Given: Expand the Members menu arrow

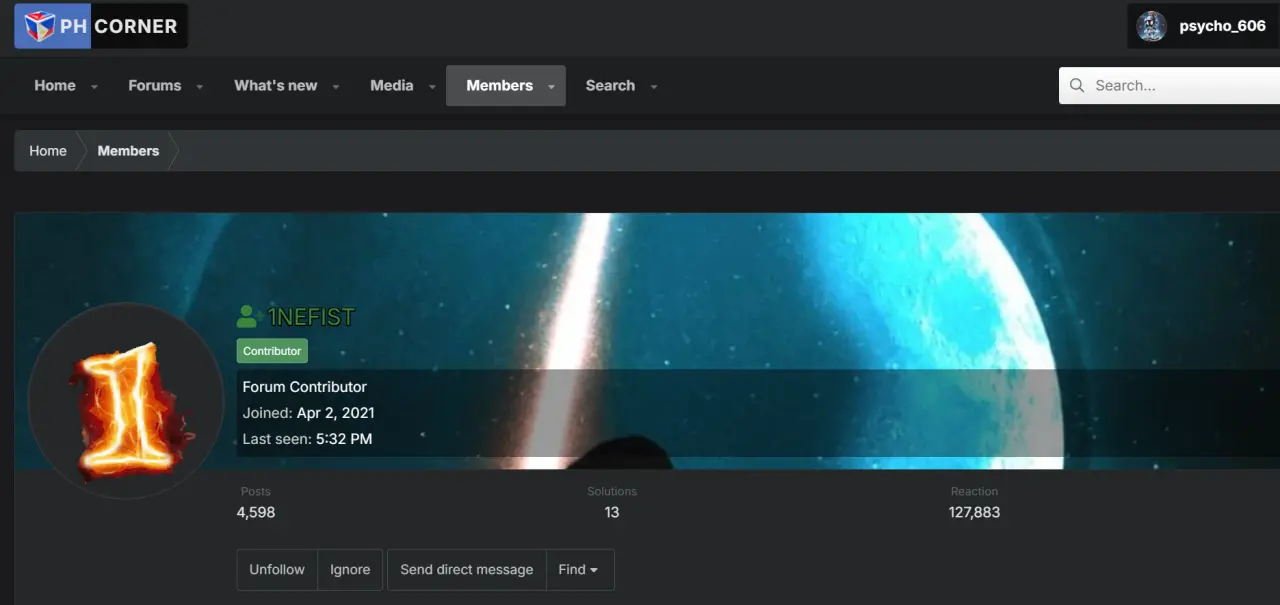Looking at the screenshot, I should pos(551,87).
